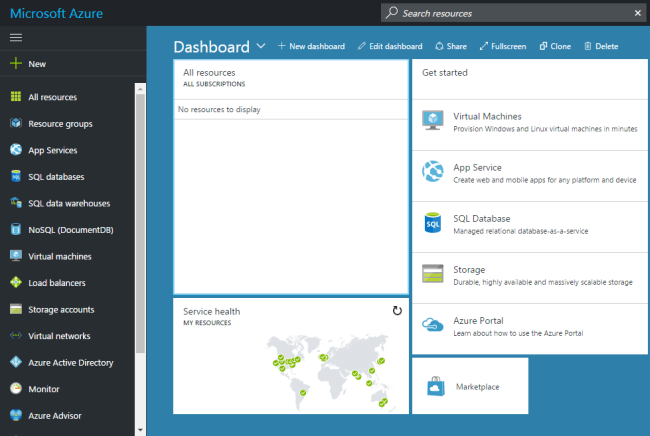Click the Microsoft Azure logo text
Image resolution: width=650 pixels, height=436 pixels.
(56, 13)
